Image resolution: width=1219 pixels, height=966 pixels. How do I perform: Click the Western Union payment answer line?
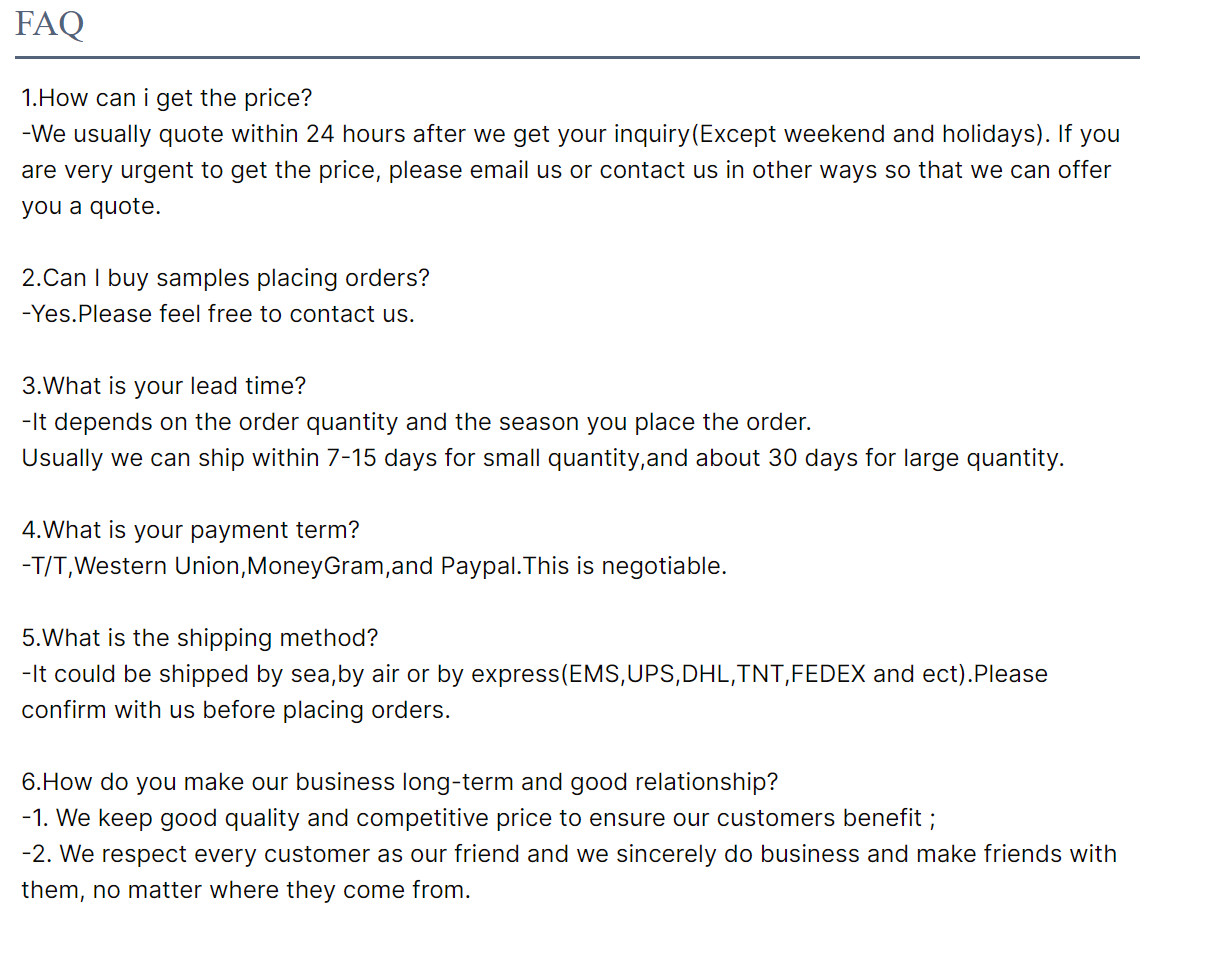[374, 566]
